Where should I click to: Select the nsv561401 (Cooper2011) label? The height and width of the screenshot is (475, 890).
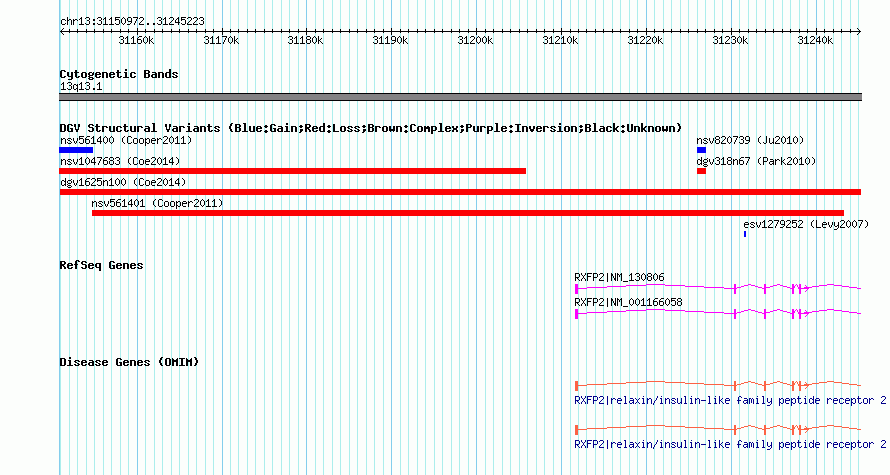tap(157, 203)
